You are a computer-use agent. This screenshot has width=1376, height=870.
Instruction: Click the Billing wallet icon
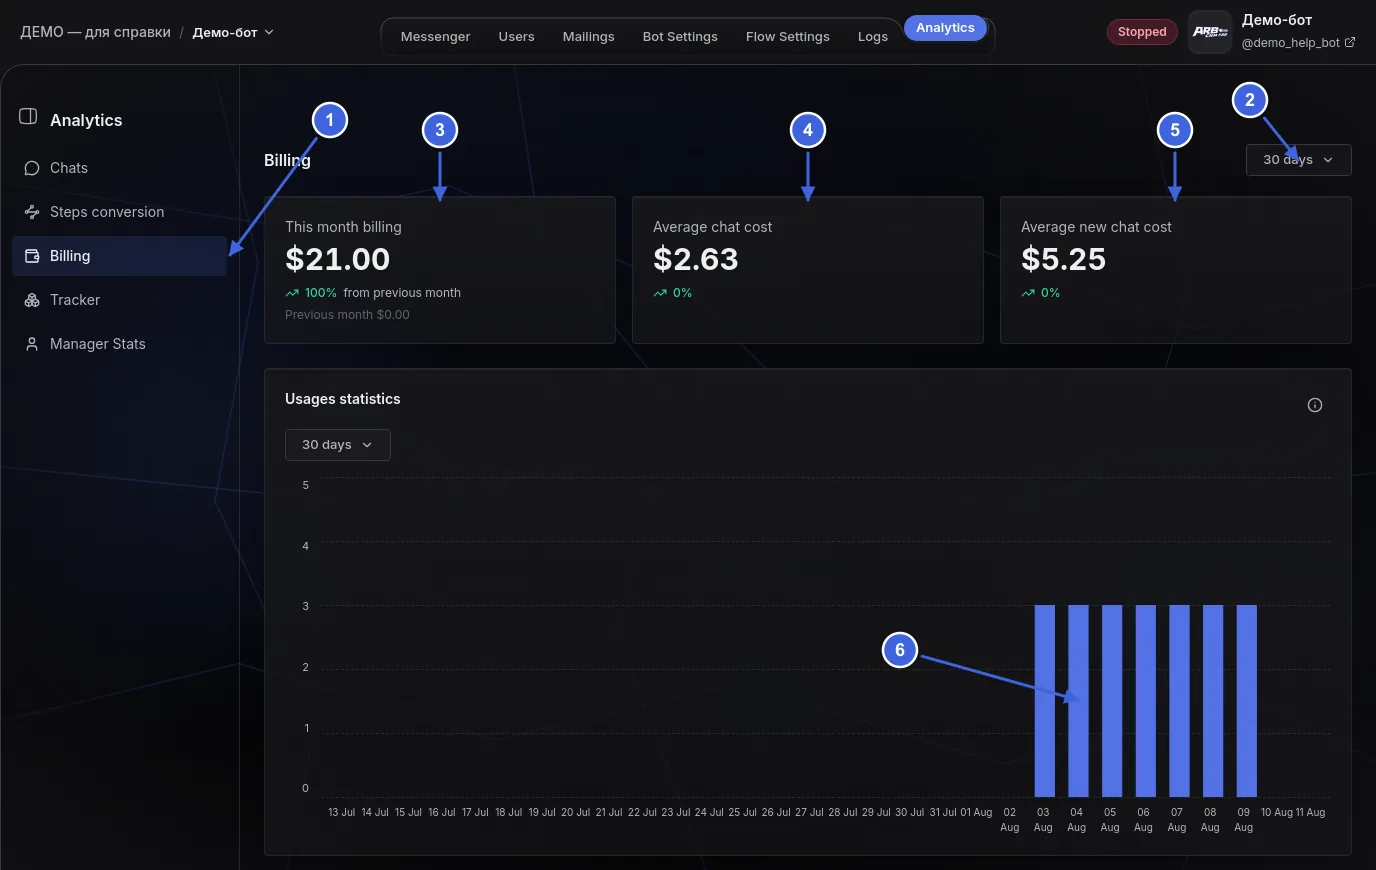(x=32, y=256)
